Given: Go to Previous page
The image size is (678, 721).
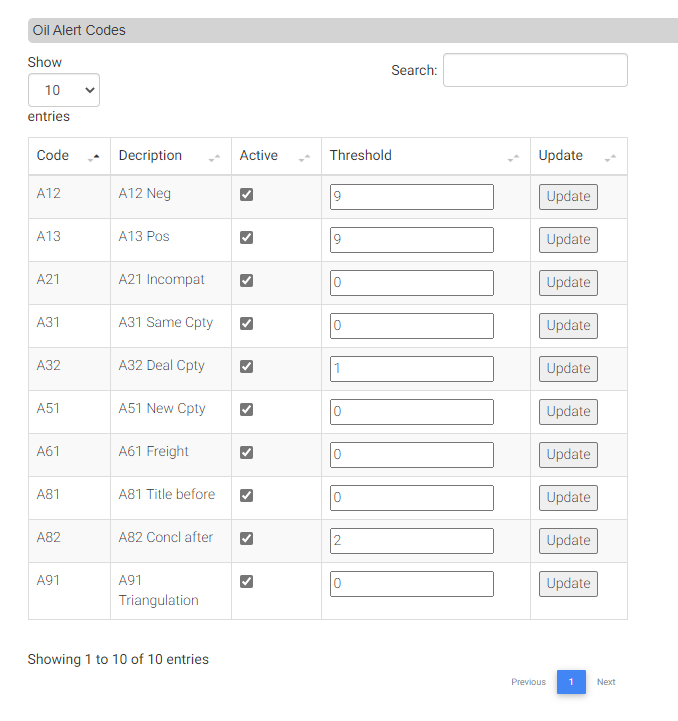Looking at the screenshot, I should pos(528,682).
